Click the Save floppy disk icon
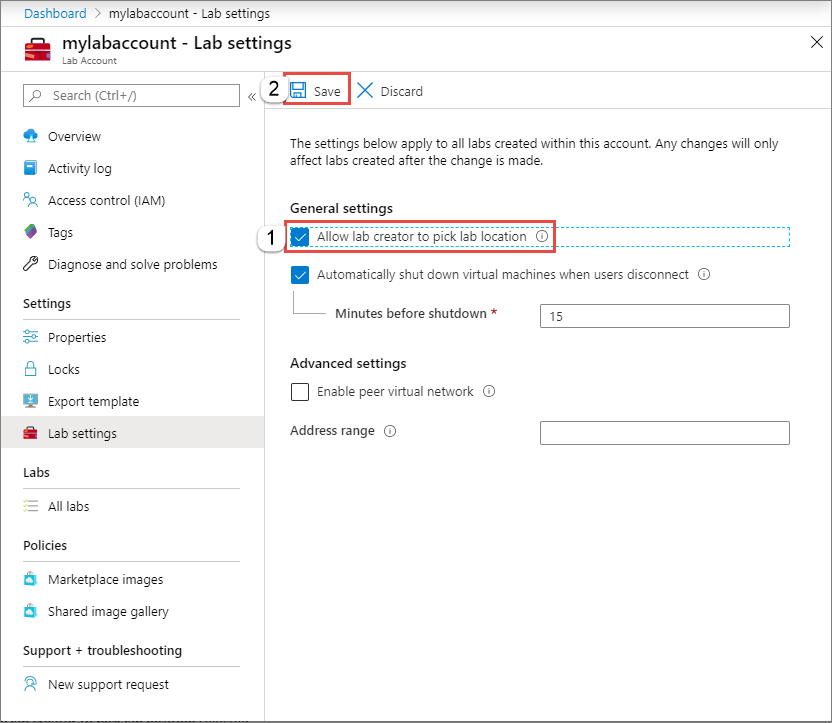Screen dimensions: 832x723 point(298,90)
